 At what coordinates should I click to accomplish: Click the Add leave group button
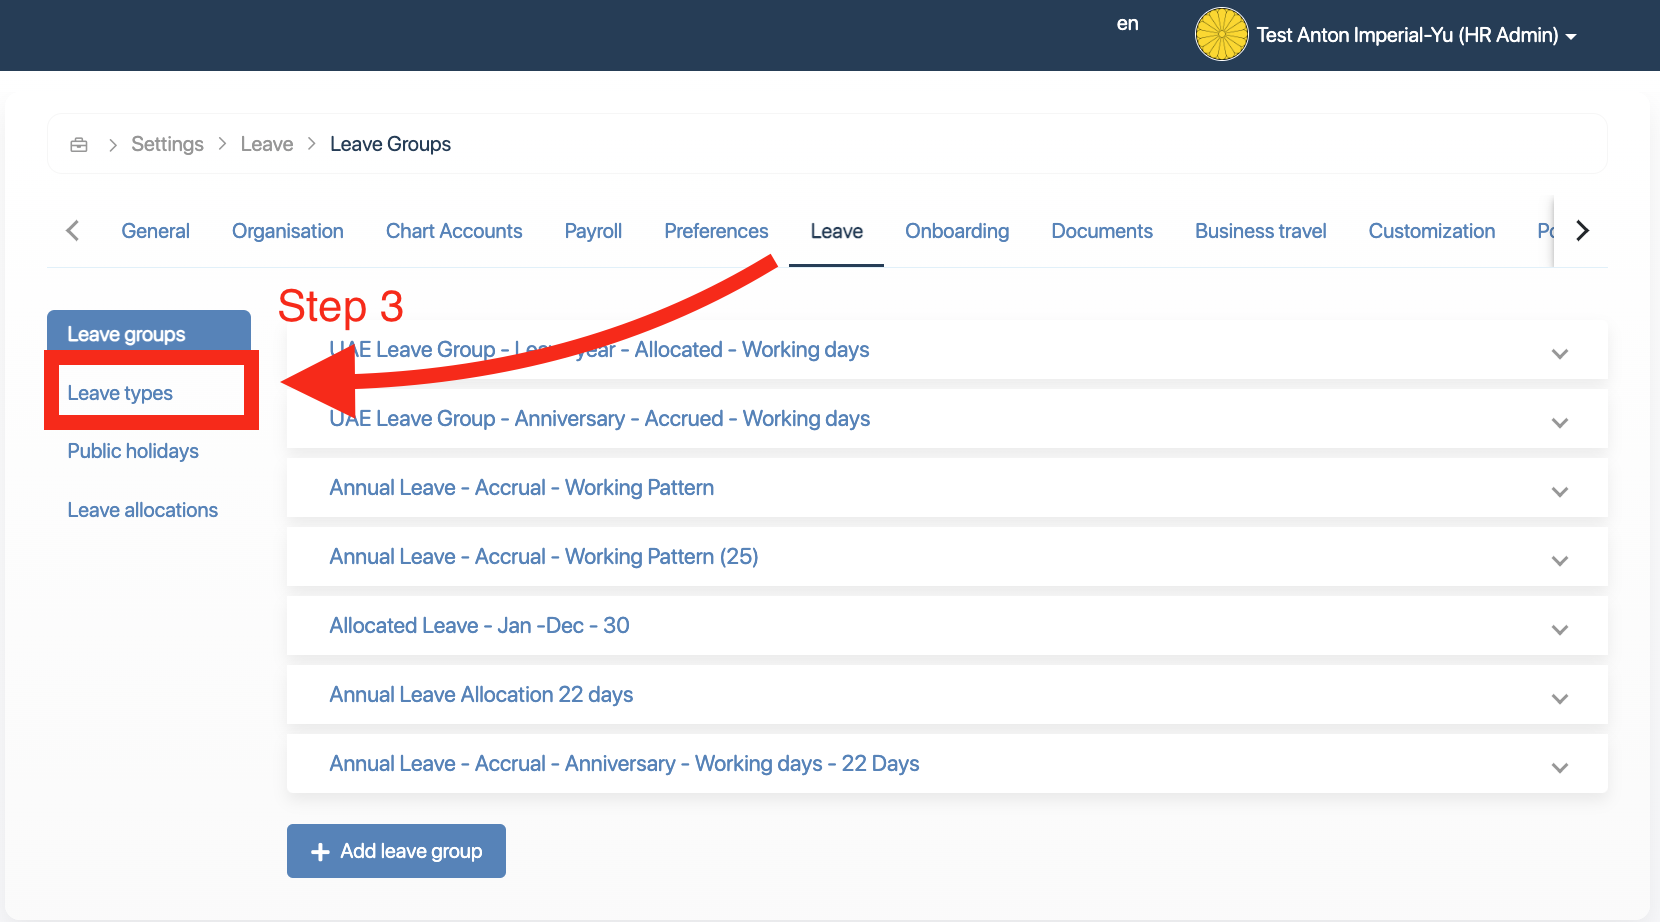(396, 851)
